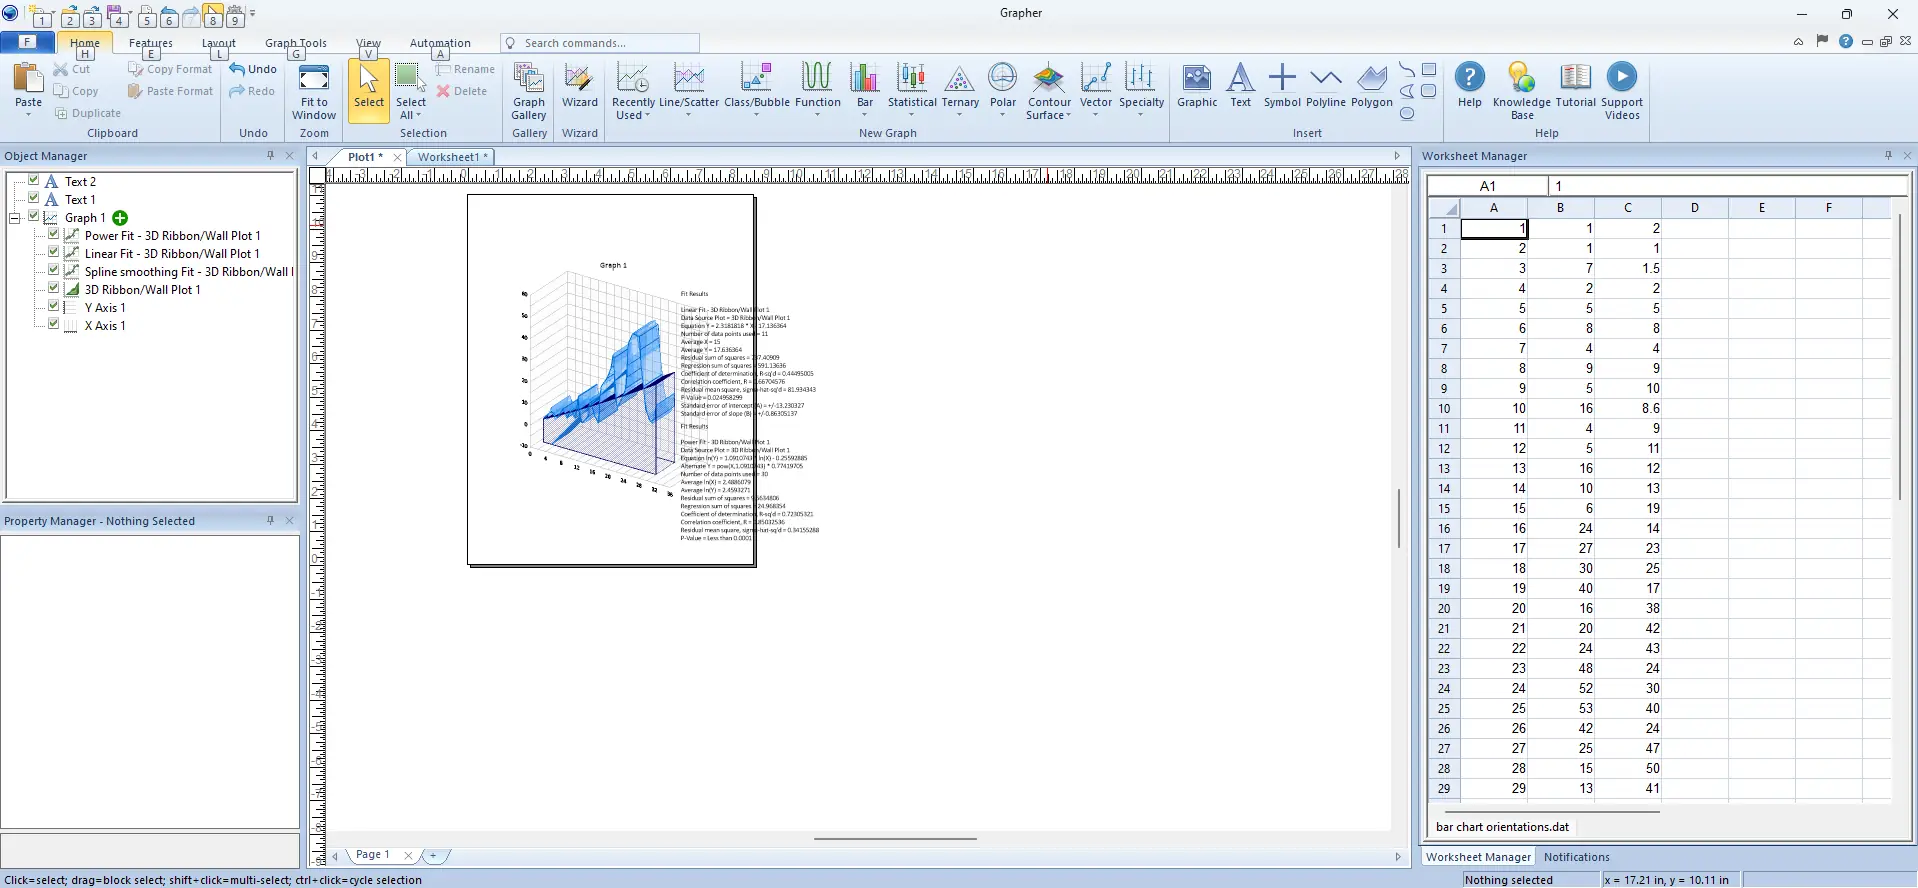Open Contour Surface graph types
This screenshot has width=1918, height=888.
pyautogui.click(x=1048, y=91)
